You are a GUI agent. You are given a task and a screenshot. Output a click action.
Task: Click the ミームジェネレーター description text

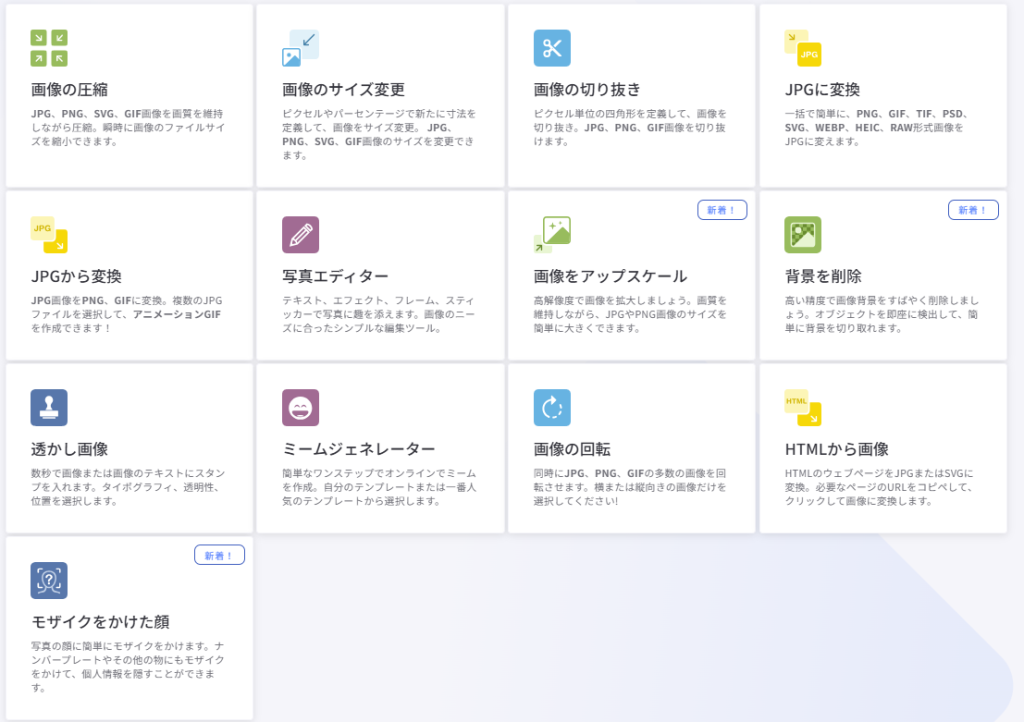pos(380,487)
